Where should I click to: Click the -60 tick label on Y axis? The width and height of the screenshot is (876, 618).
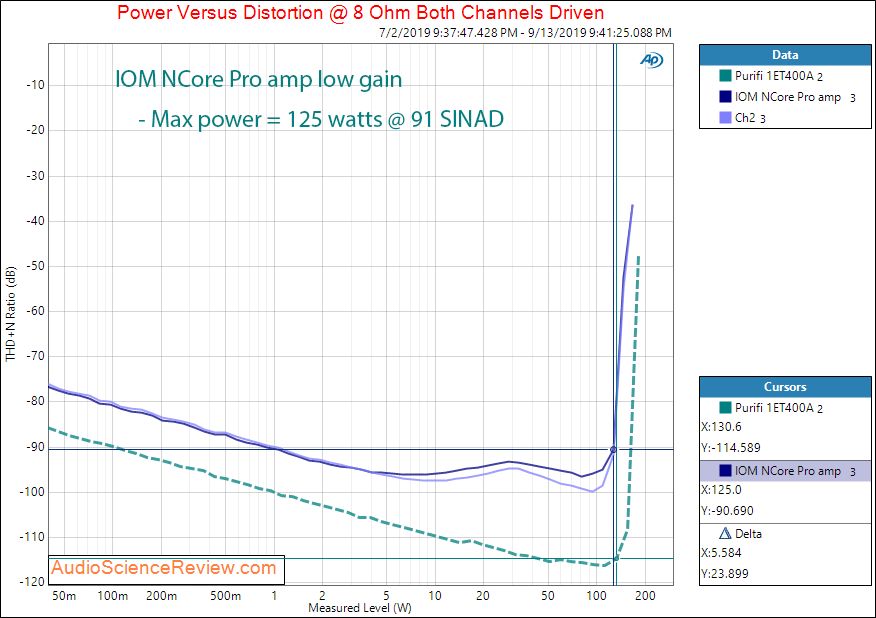pyautogui.click(x=35, y=311)
